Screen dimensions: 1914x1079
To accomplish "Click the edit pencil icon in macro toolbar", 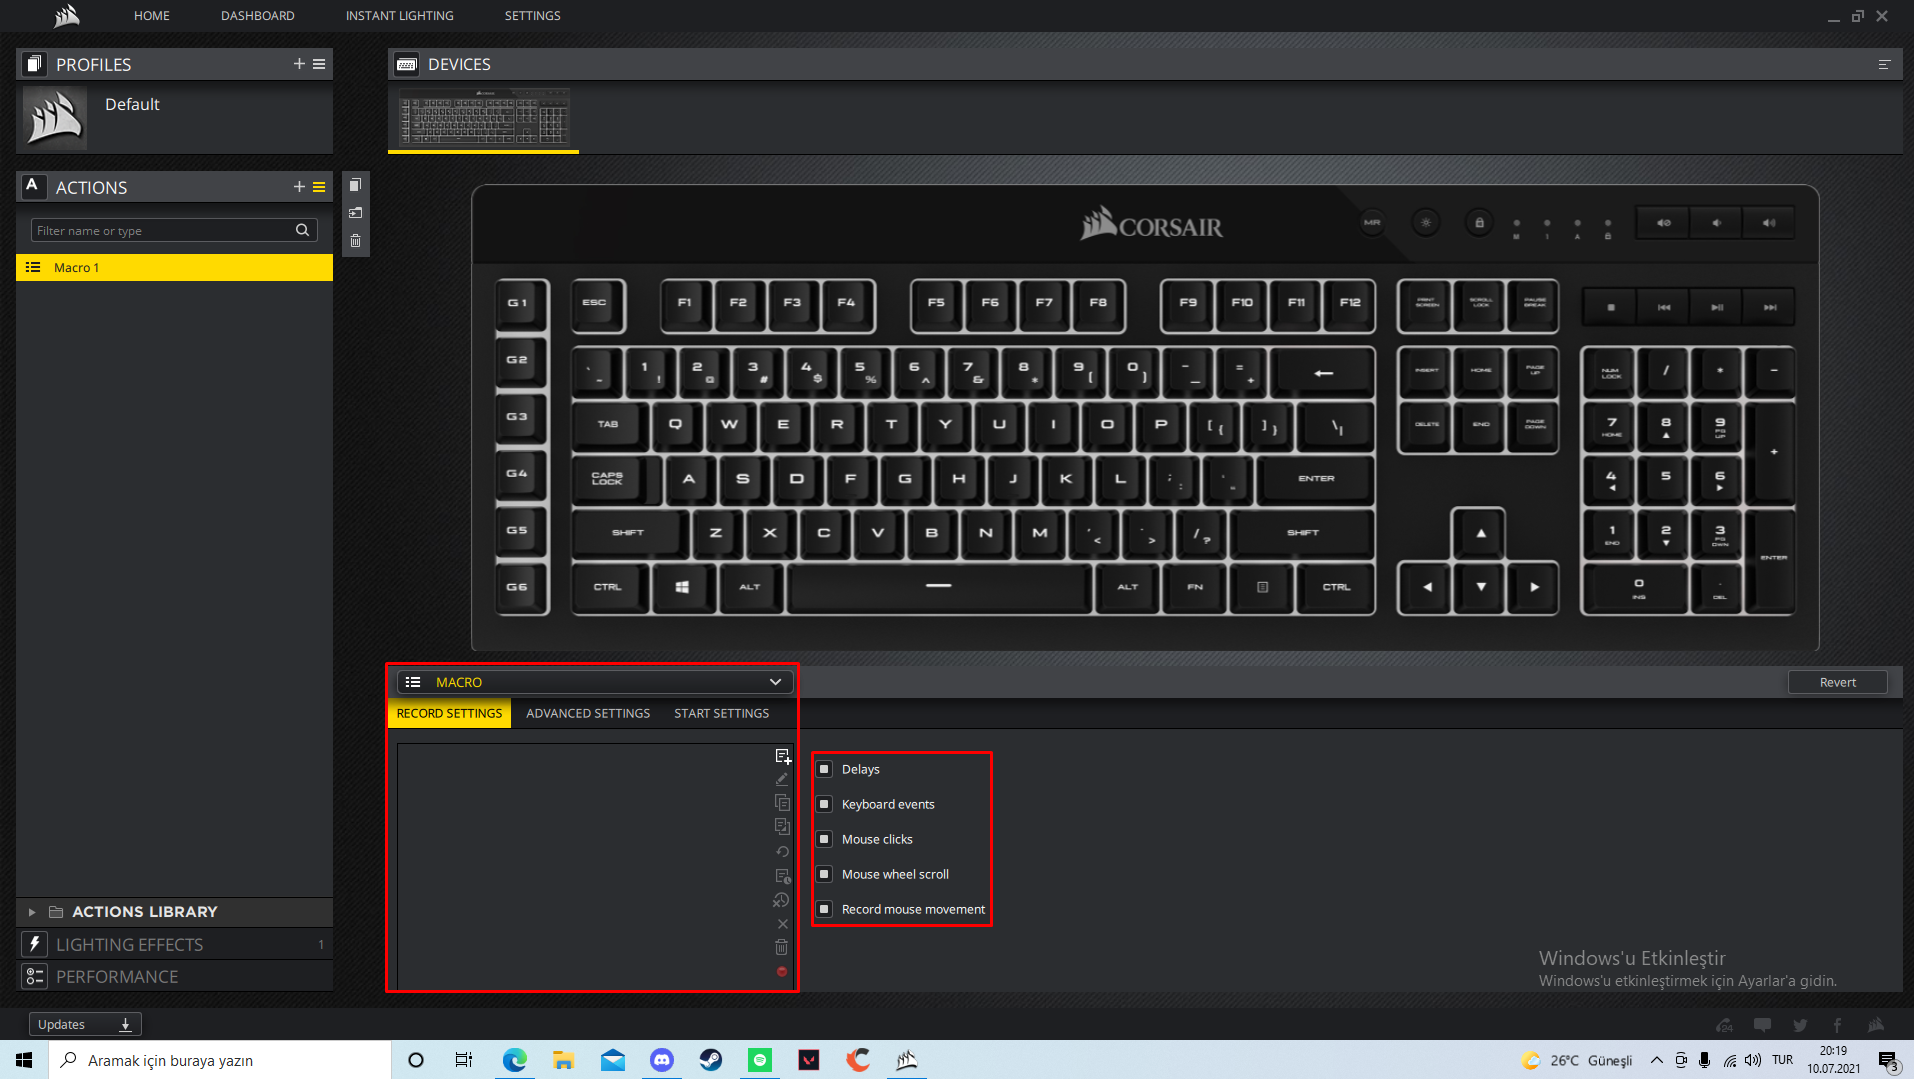I will 782,779.
